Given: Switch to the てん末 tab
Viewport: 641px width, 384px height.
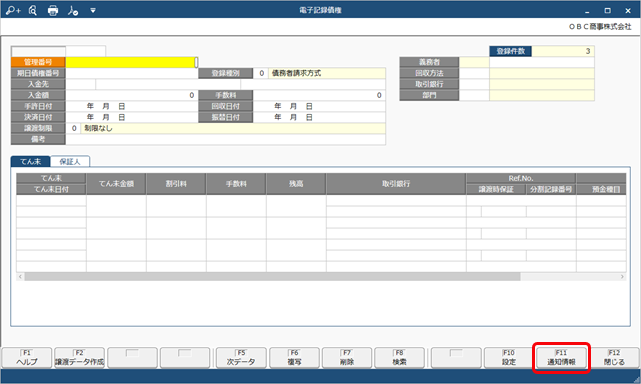Looking at the screenshot, I should click(30, 162).
